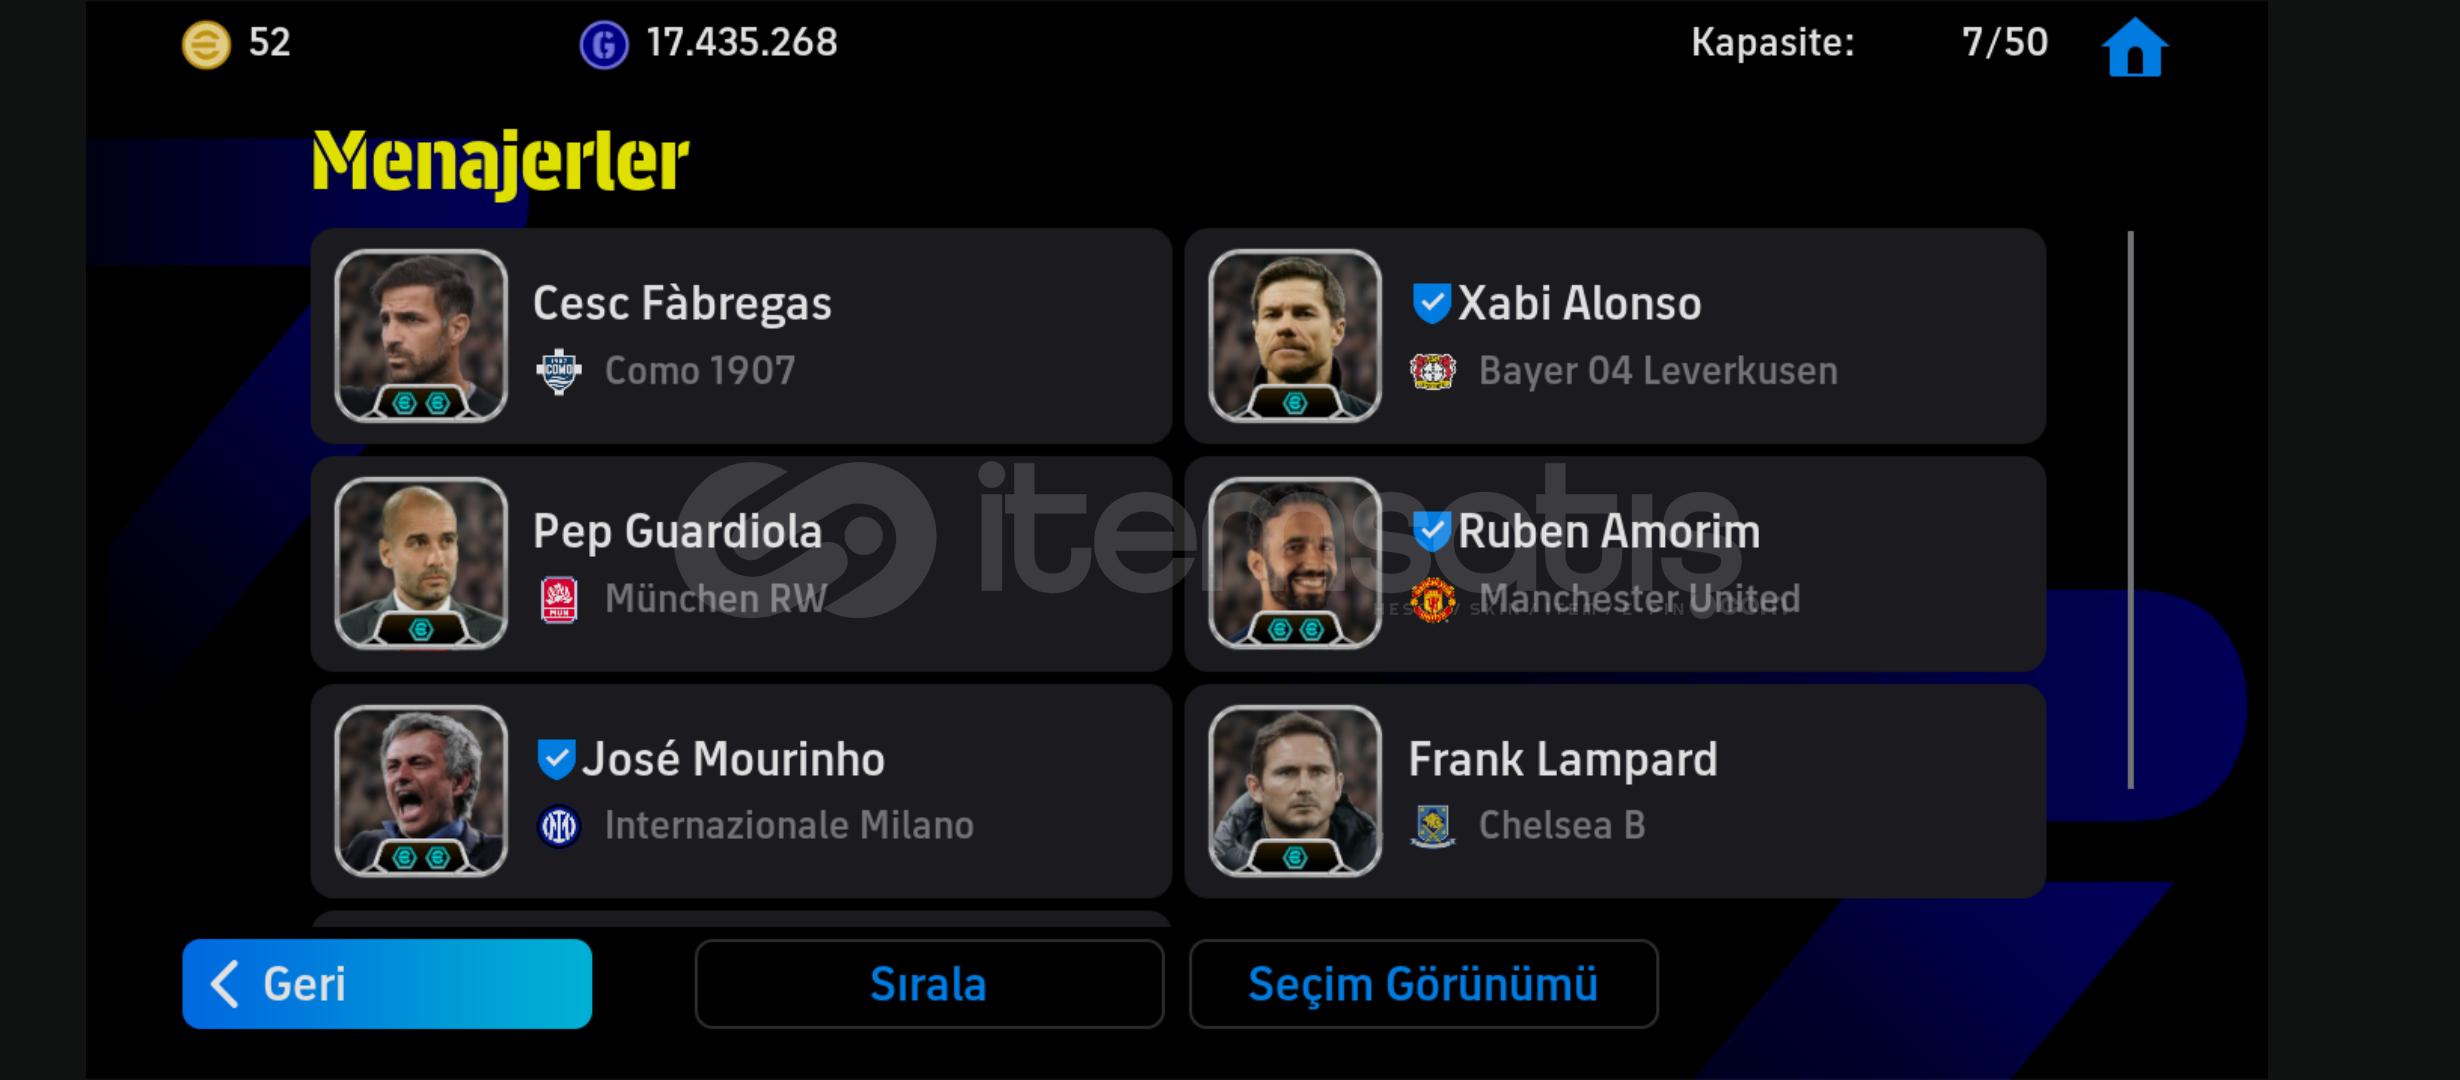
Task: Click the München RW club crest
Action: 559,600
